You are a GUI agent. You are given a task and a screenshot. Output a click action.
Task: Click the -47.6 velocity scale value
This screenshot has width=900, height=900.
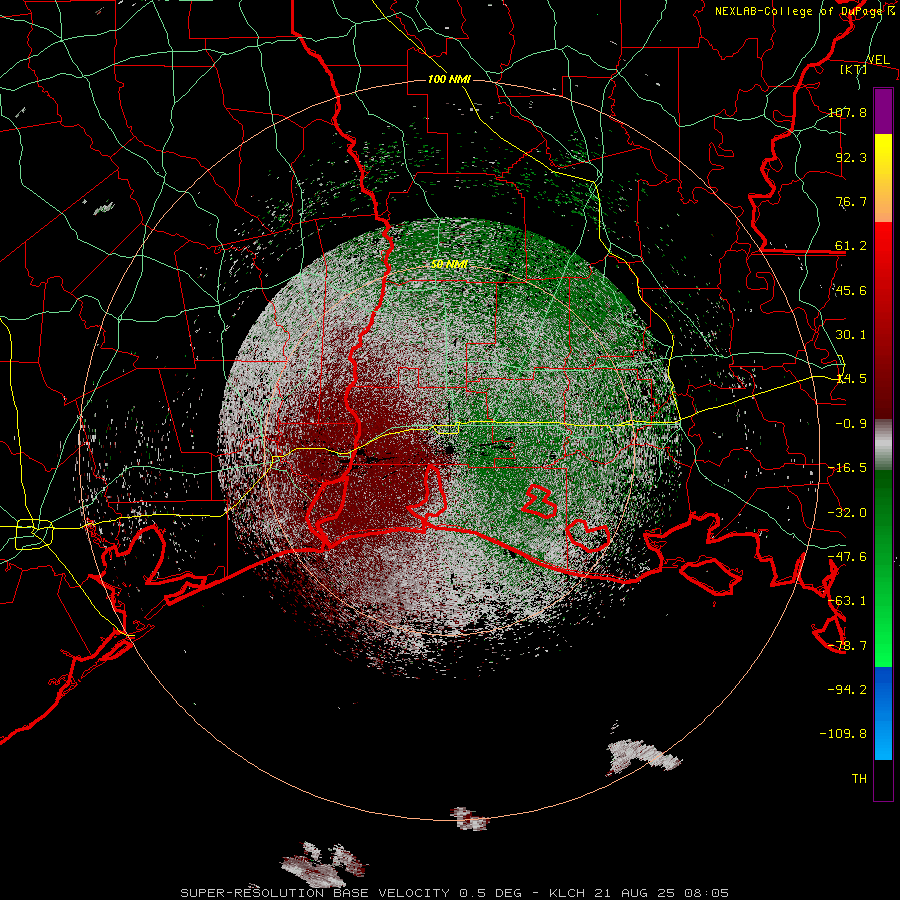click(847, 557)
